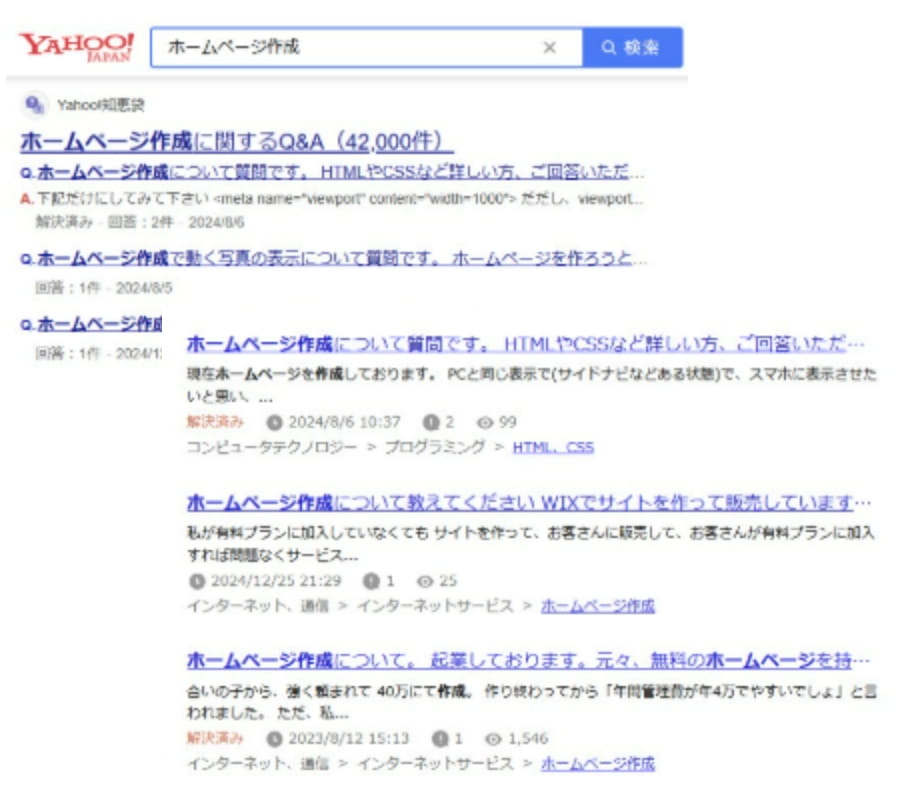Open the HTML、CSS category link
The image size is (906, 800).
pos(553,448)
